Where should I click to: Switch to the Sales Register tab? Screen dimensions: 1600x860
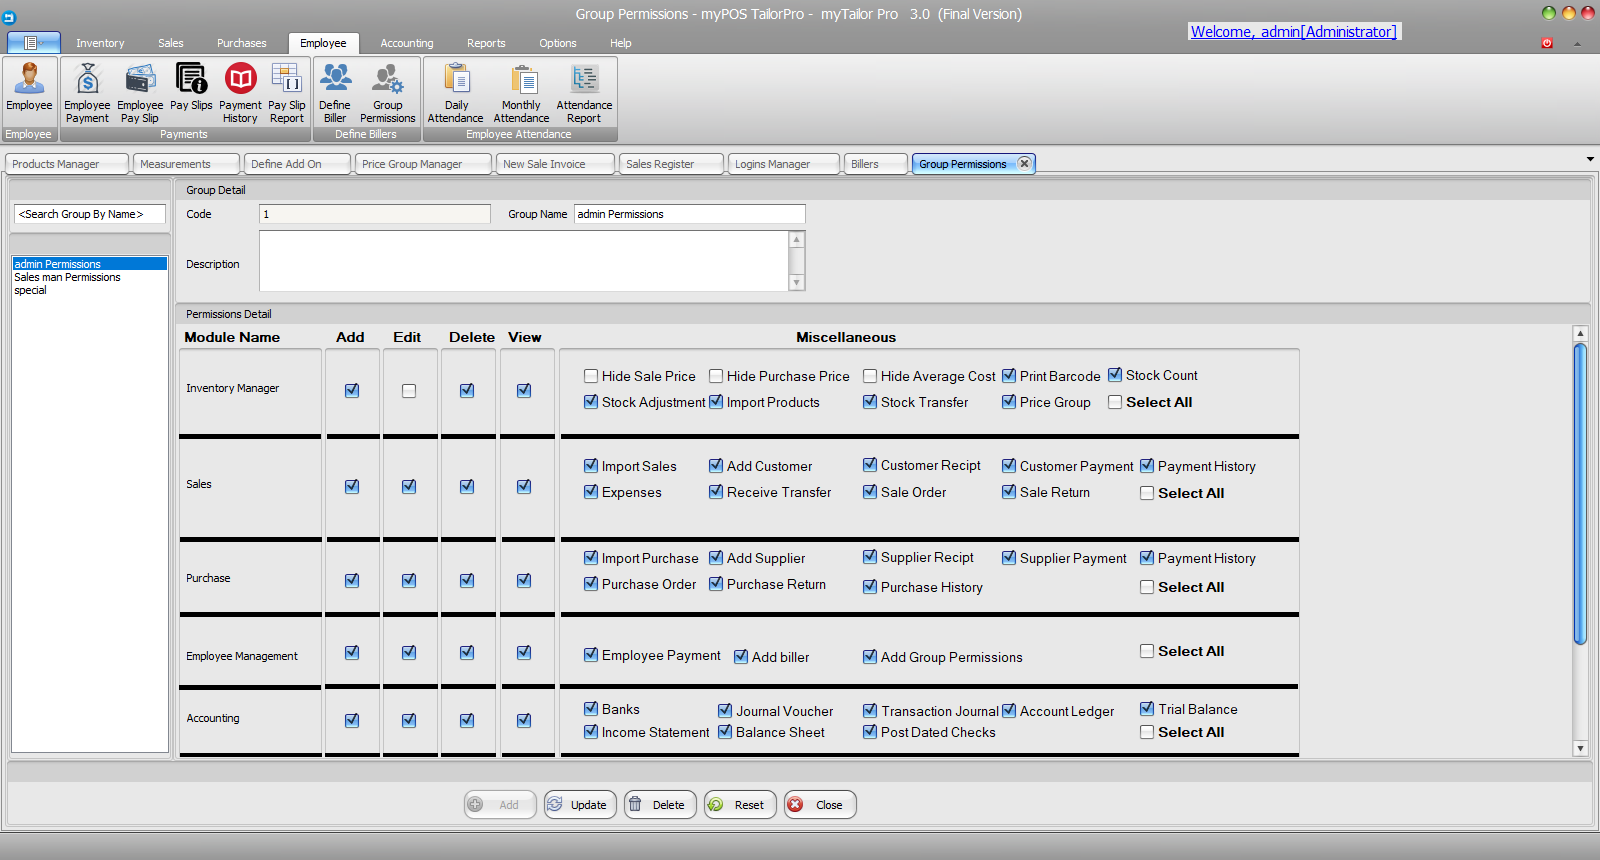(x=660, y=164)
